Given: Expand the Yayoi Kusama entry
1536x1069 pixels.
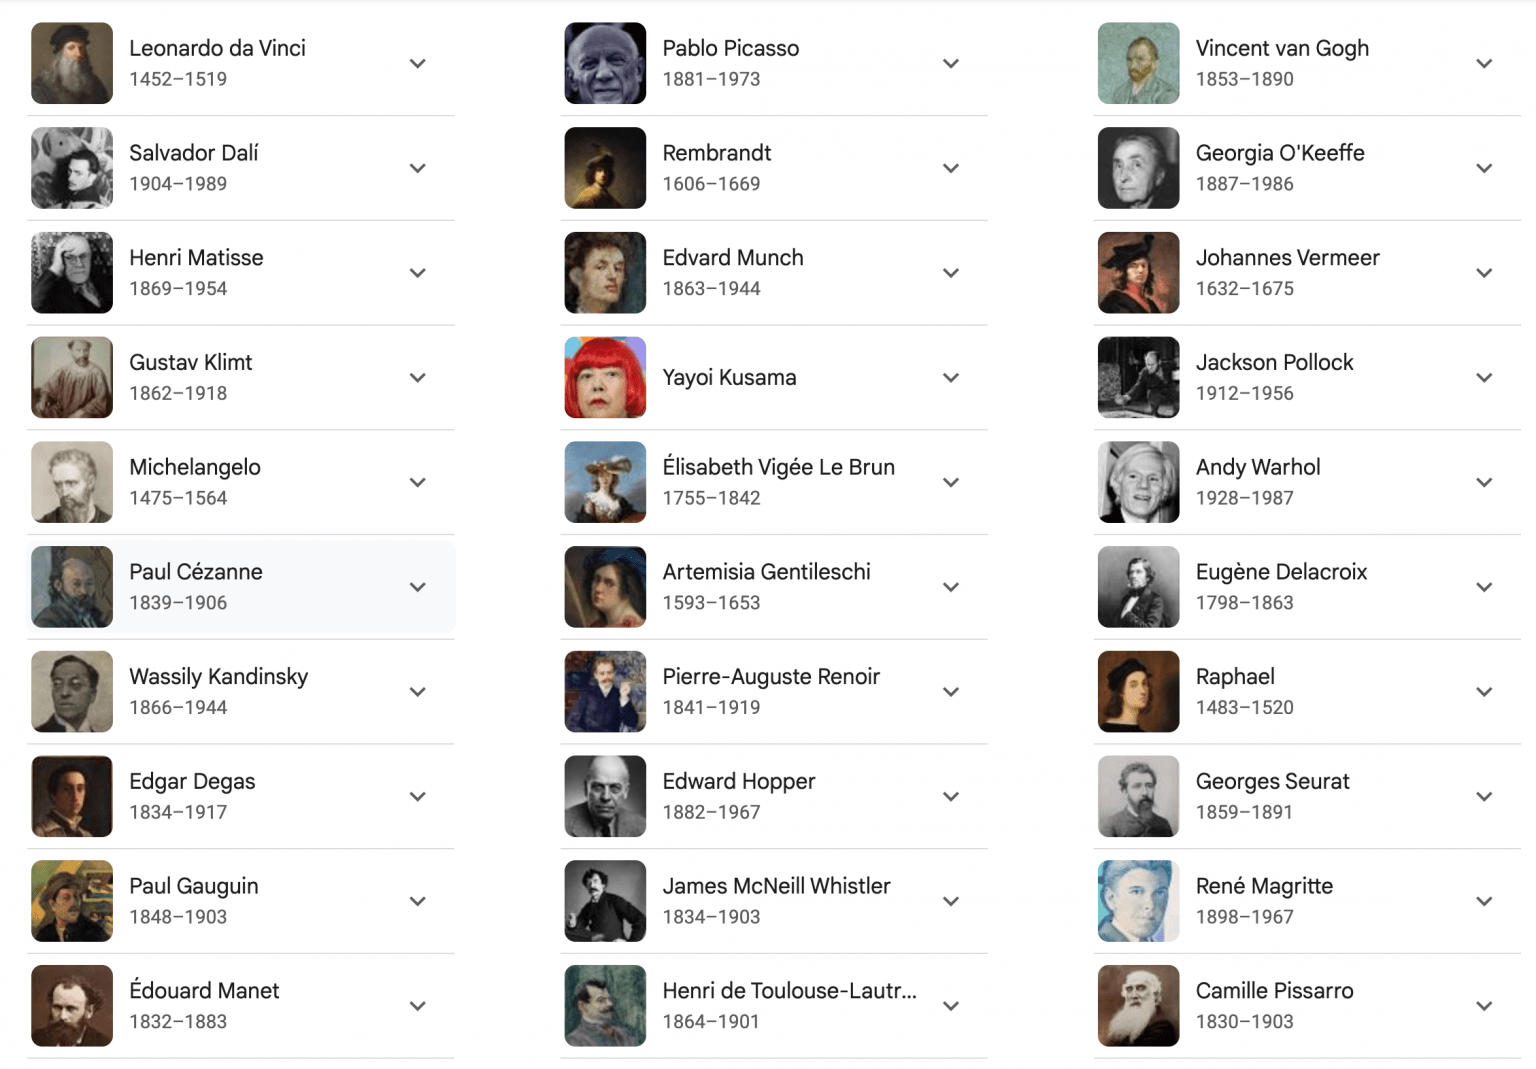Looking at the screenshot, I should click(951, 377).
